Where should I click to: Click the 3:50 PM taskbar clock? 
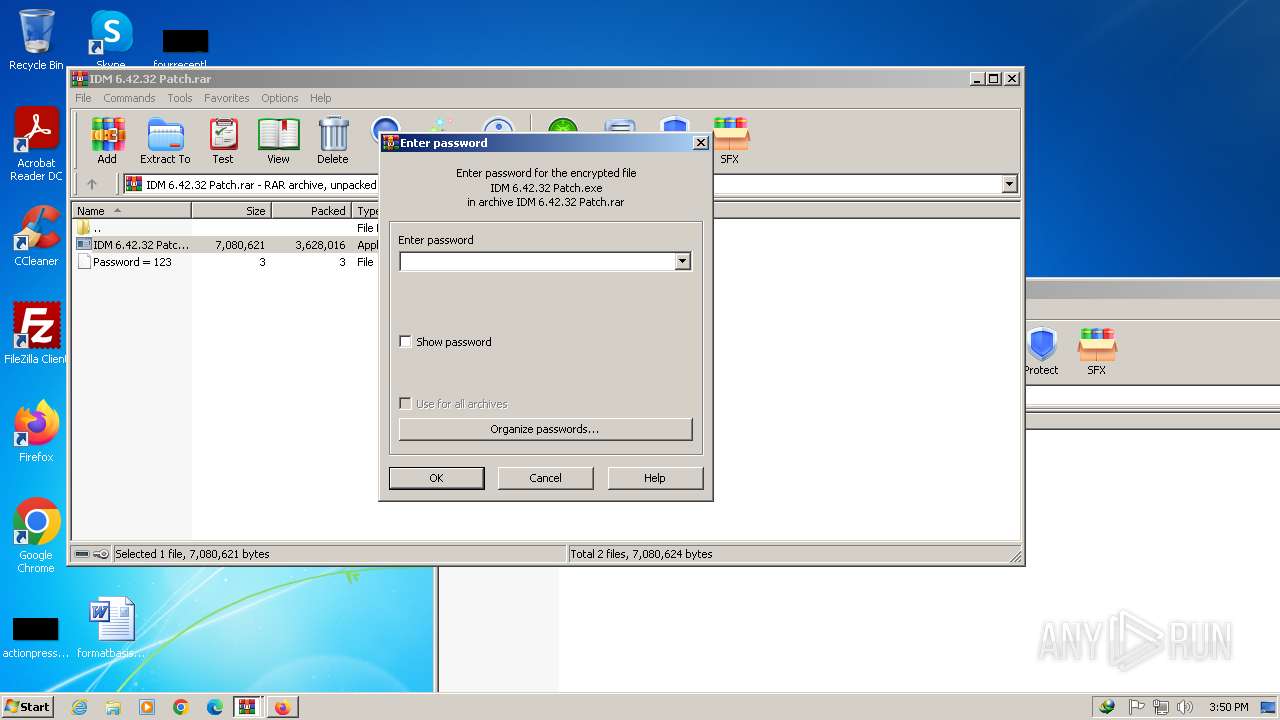coord(1228,707)
